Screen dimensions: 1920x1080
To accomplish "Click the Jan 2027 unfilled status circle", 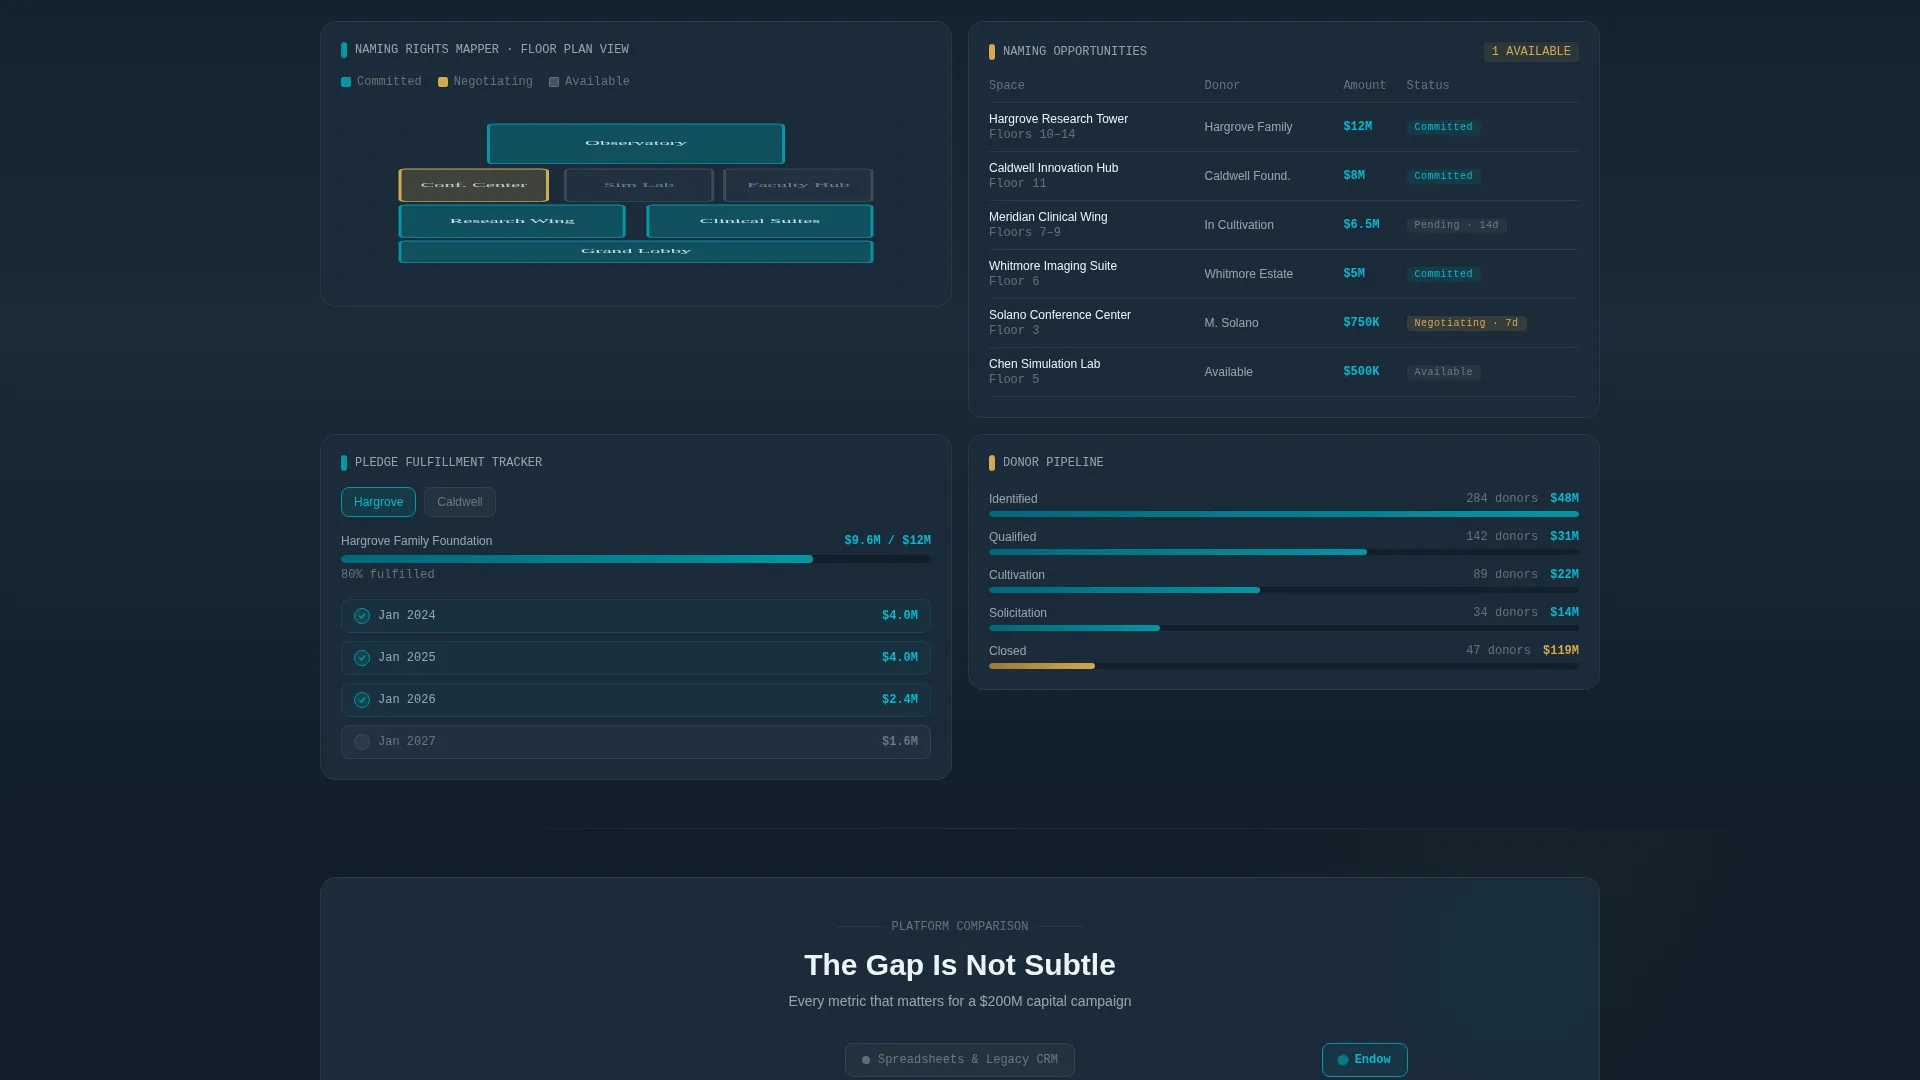I will (362, 742).
